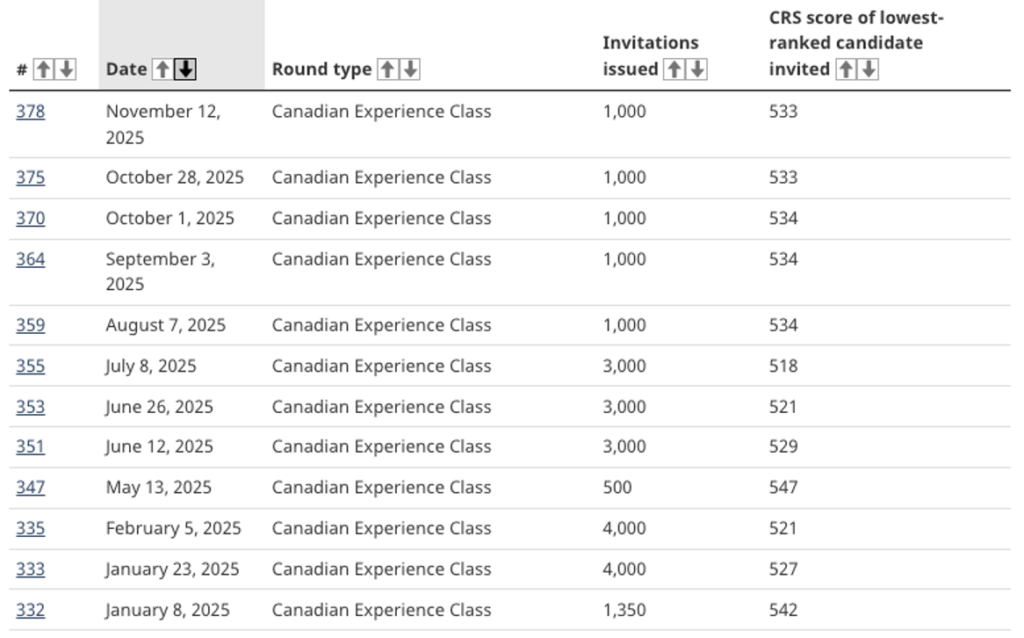The height and width of the screenshot is (638, 1024).
Task: Sort CRS score ascending arrow
Action: pyautogui.click(x=846, y=70)
